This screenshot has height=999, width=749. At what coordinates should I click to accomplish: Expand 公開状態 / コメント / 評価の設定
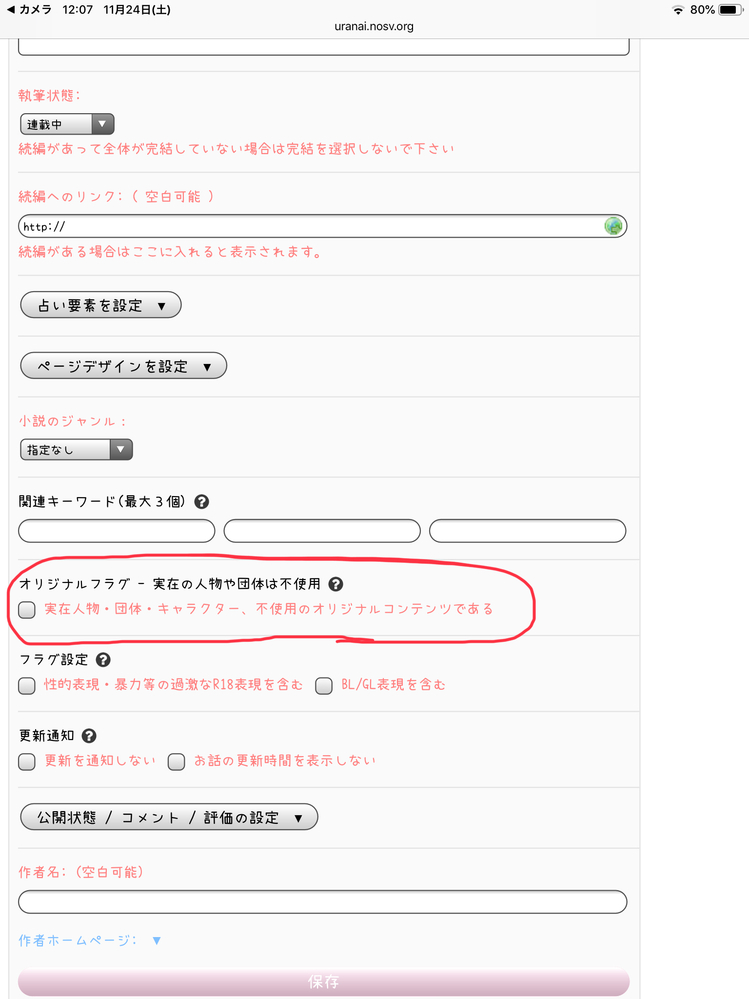(168, 817)
